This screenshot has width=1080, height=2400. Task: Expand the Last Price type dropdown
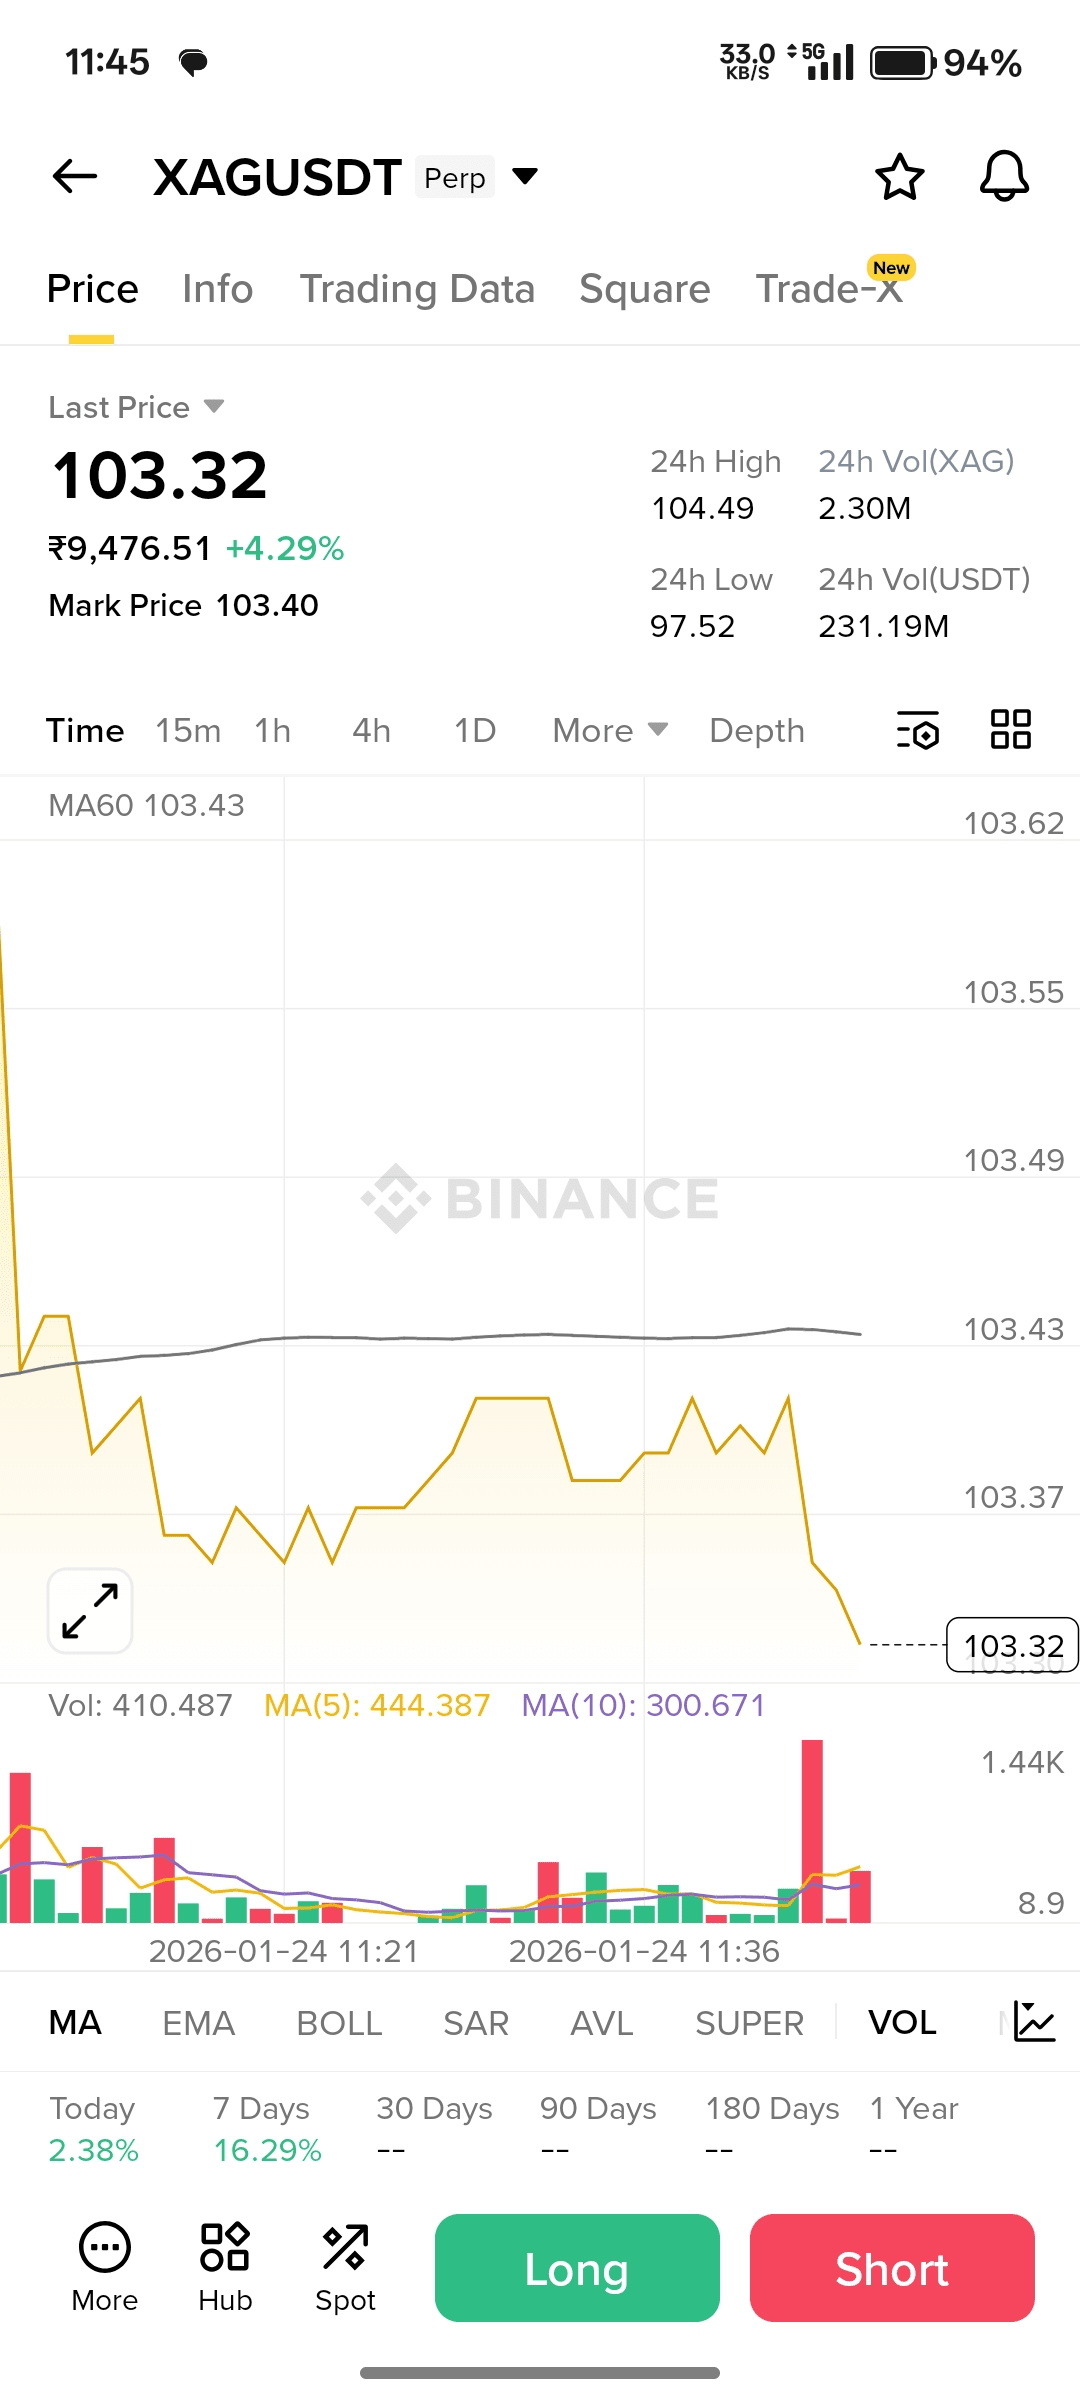point(213,407)
